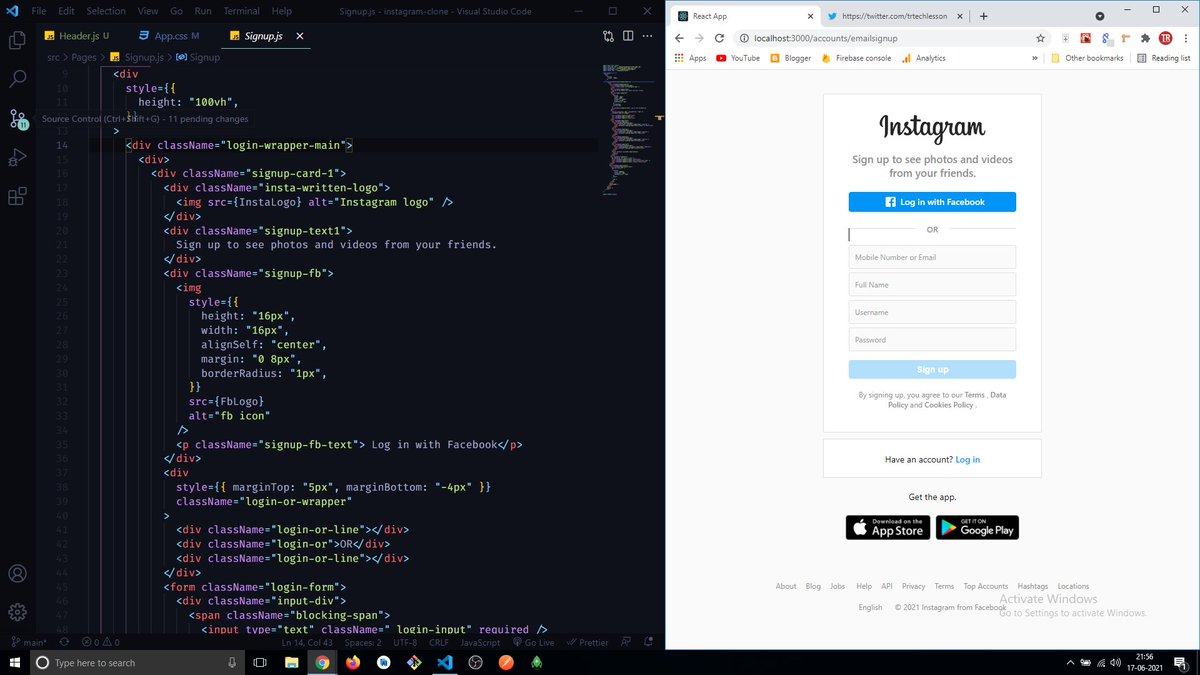Viewport: 1200px width, 675px height.
Task: Close the Signup.js editor tab
Action: (299, 36)
